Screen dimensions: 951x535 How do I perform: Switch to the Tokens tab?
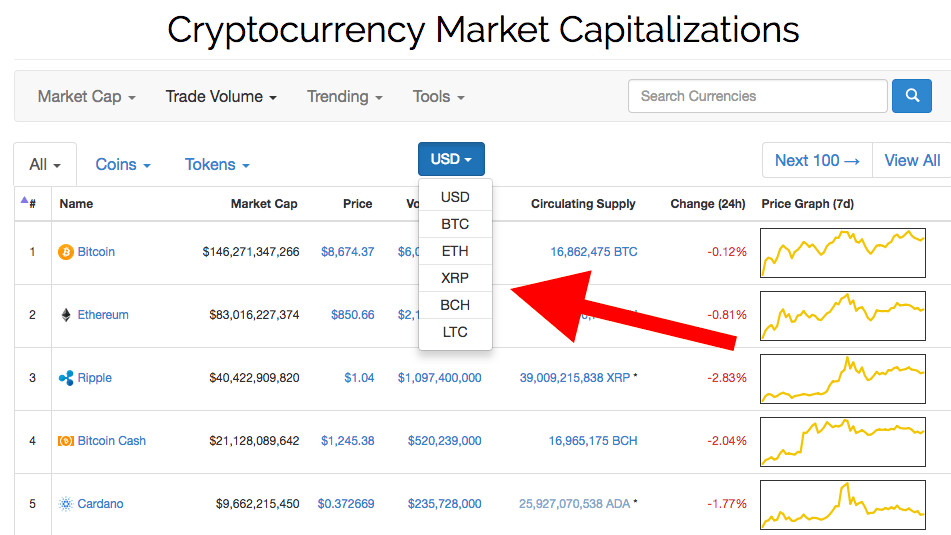pyautogui.click(x=217, y=165)
